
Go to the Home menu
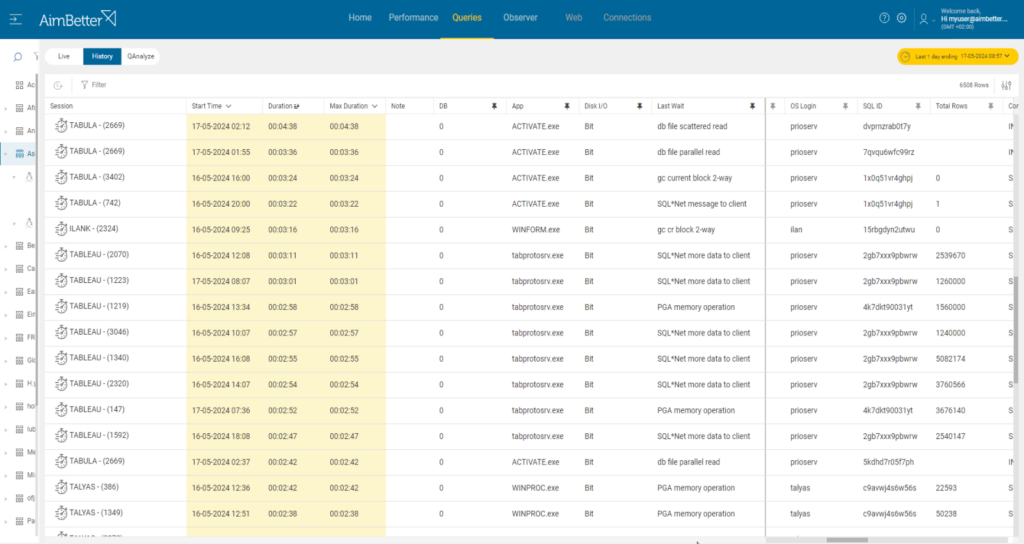[x=360, y=18]
